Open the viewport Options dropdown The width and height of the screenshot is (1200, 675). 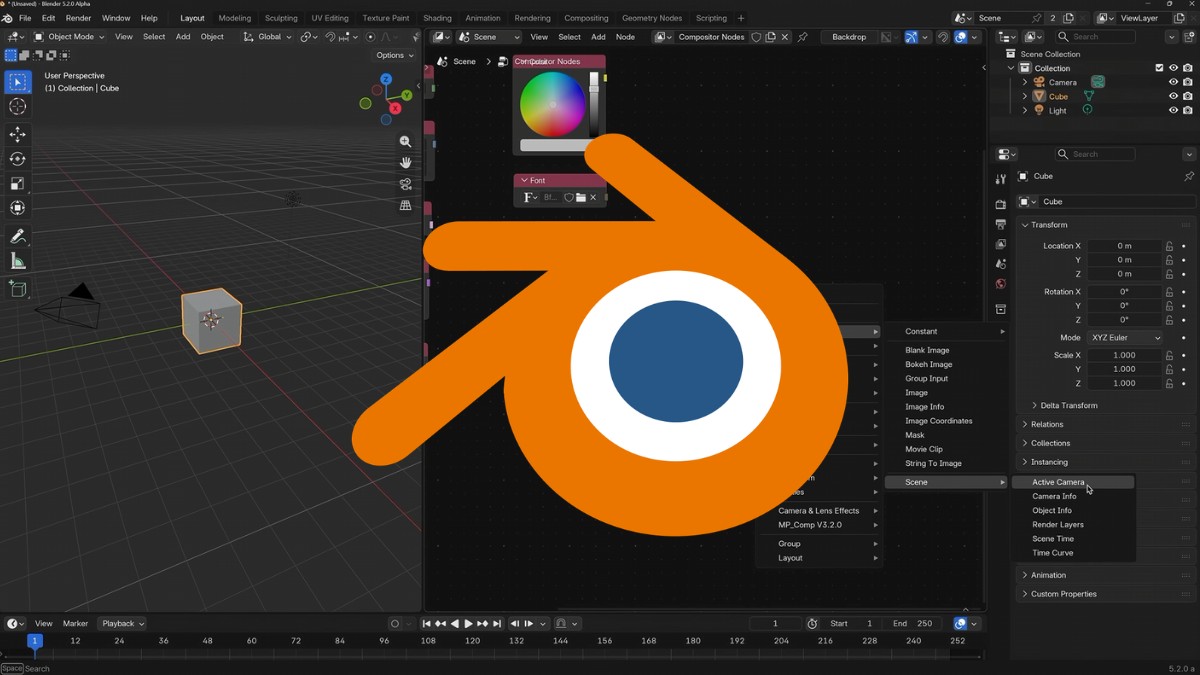[x=395, y=55]
